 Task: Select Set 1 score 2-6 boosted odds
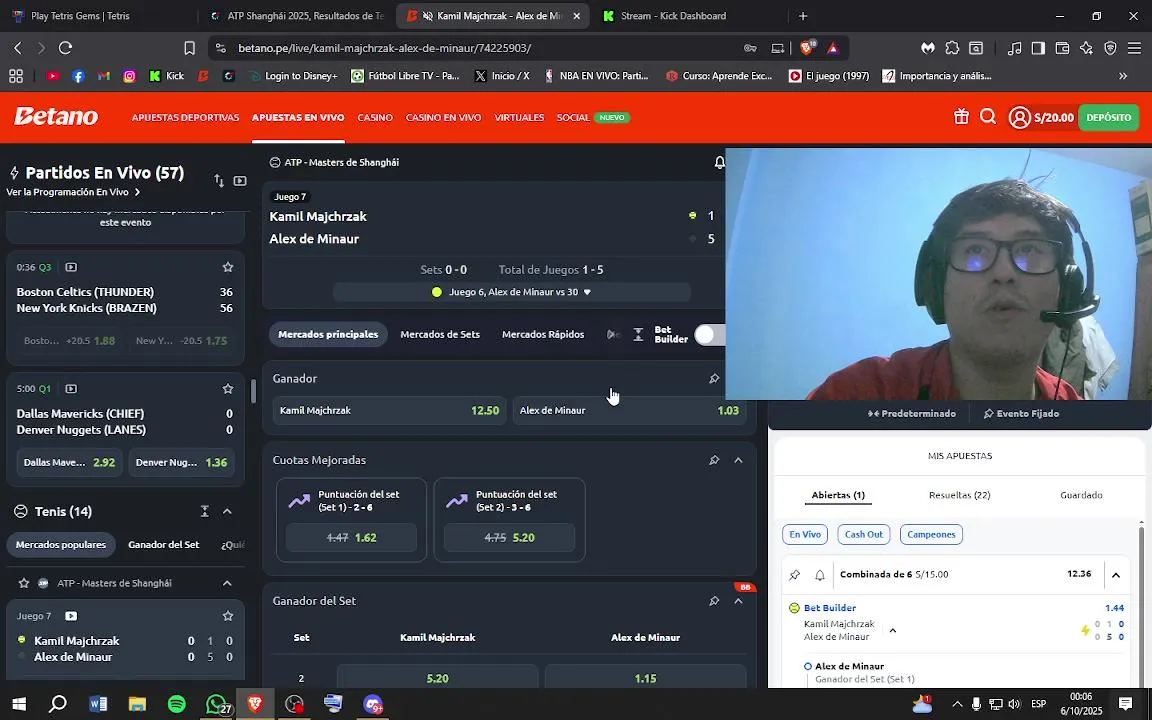(x=351, y=538)
